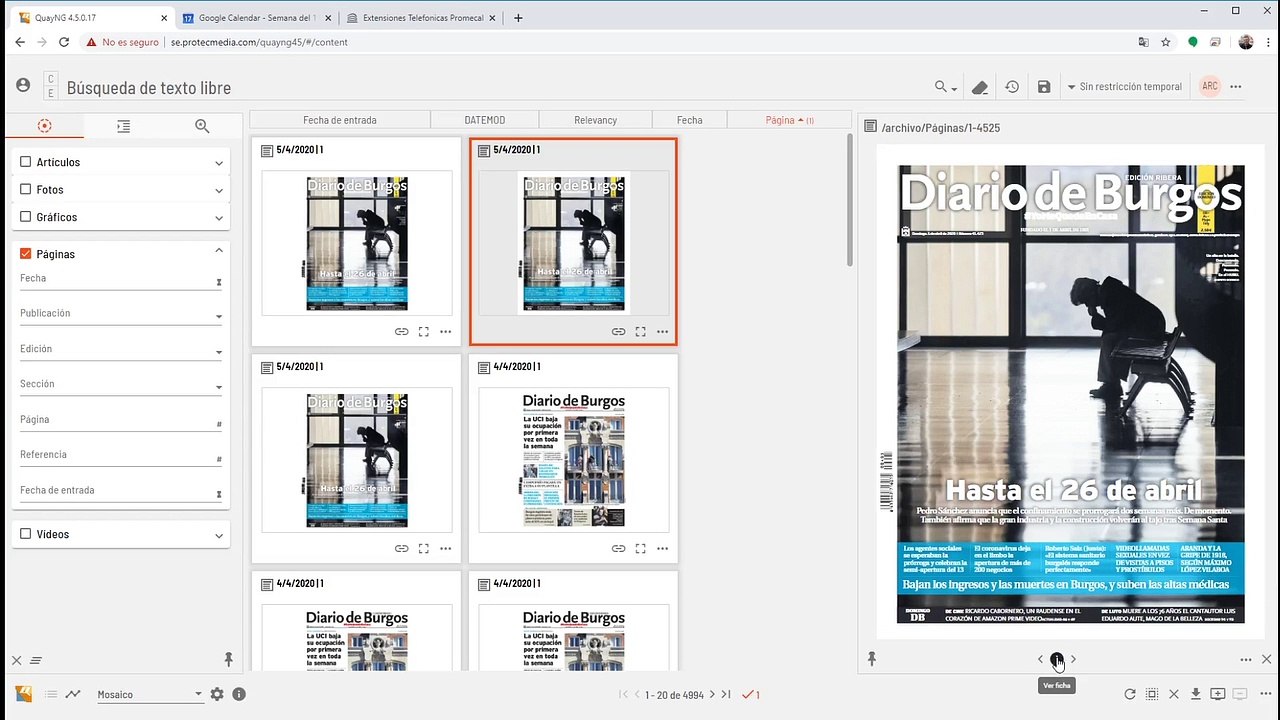
Task: Click the Página number input field
Action: click(121, 420)
